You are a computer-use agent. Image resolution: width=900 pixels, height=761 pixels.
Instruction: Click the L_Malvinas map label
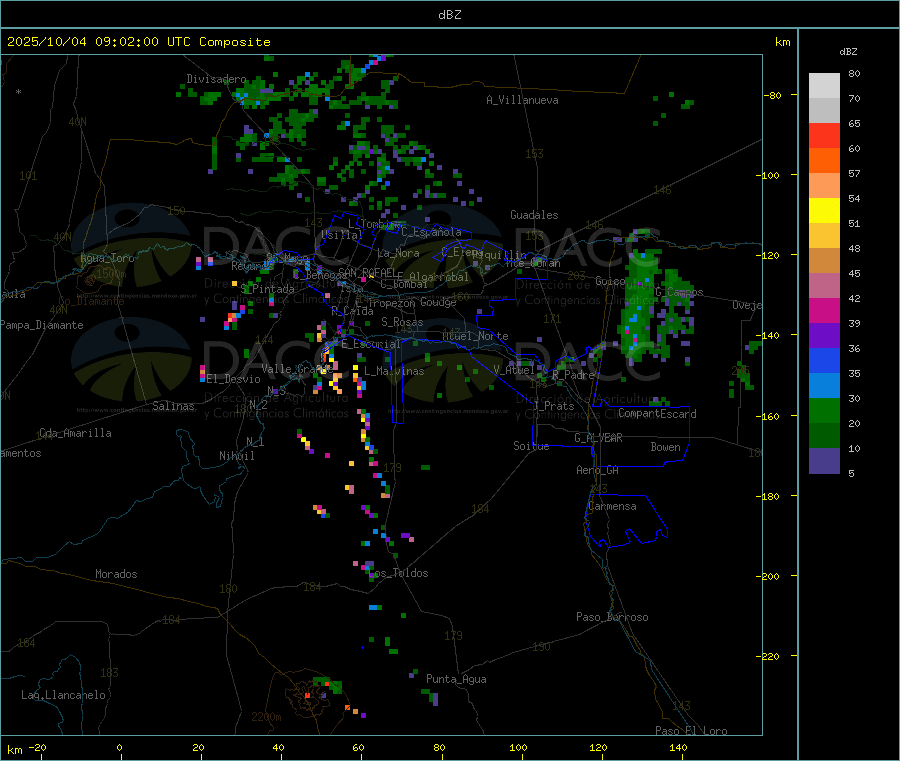394,371
